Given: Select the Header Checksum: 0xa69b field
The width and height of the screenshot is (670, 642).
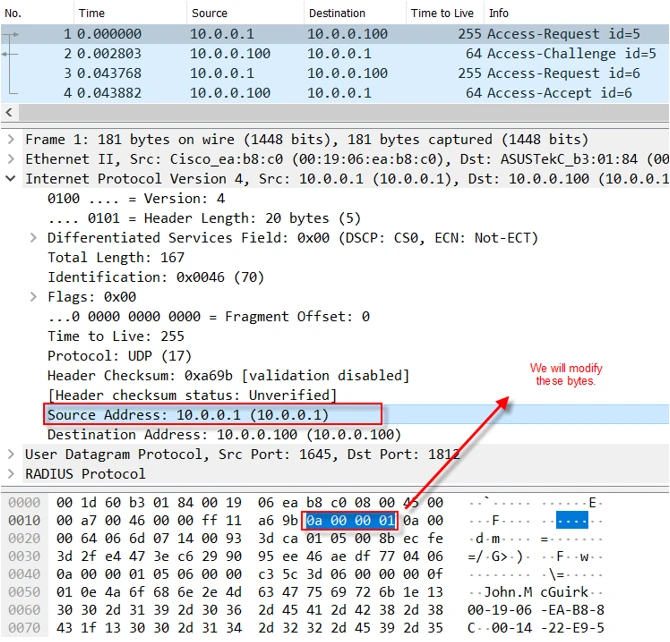Looking at the screenshot, I should point(228,376).
